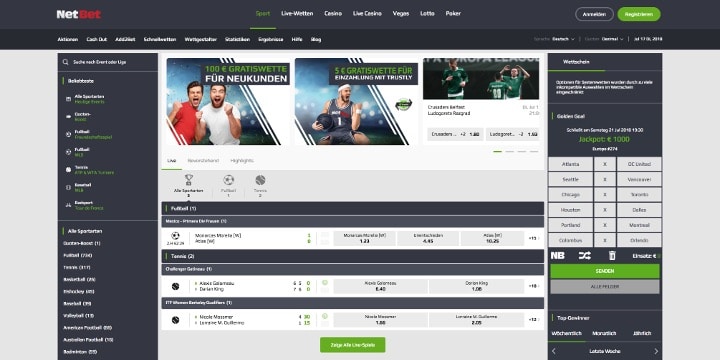Click the Alle Felder button
720x360 pixels.
[605, 287]
